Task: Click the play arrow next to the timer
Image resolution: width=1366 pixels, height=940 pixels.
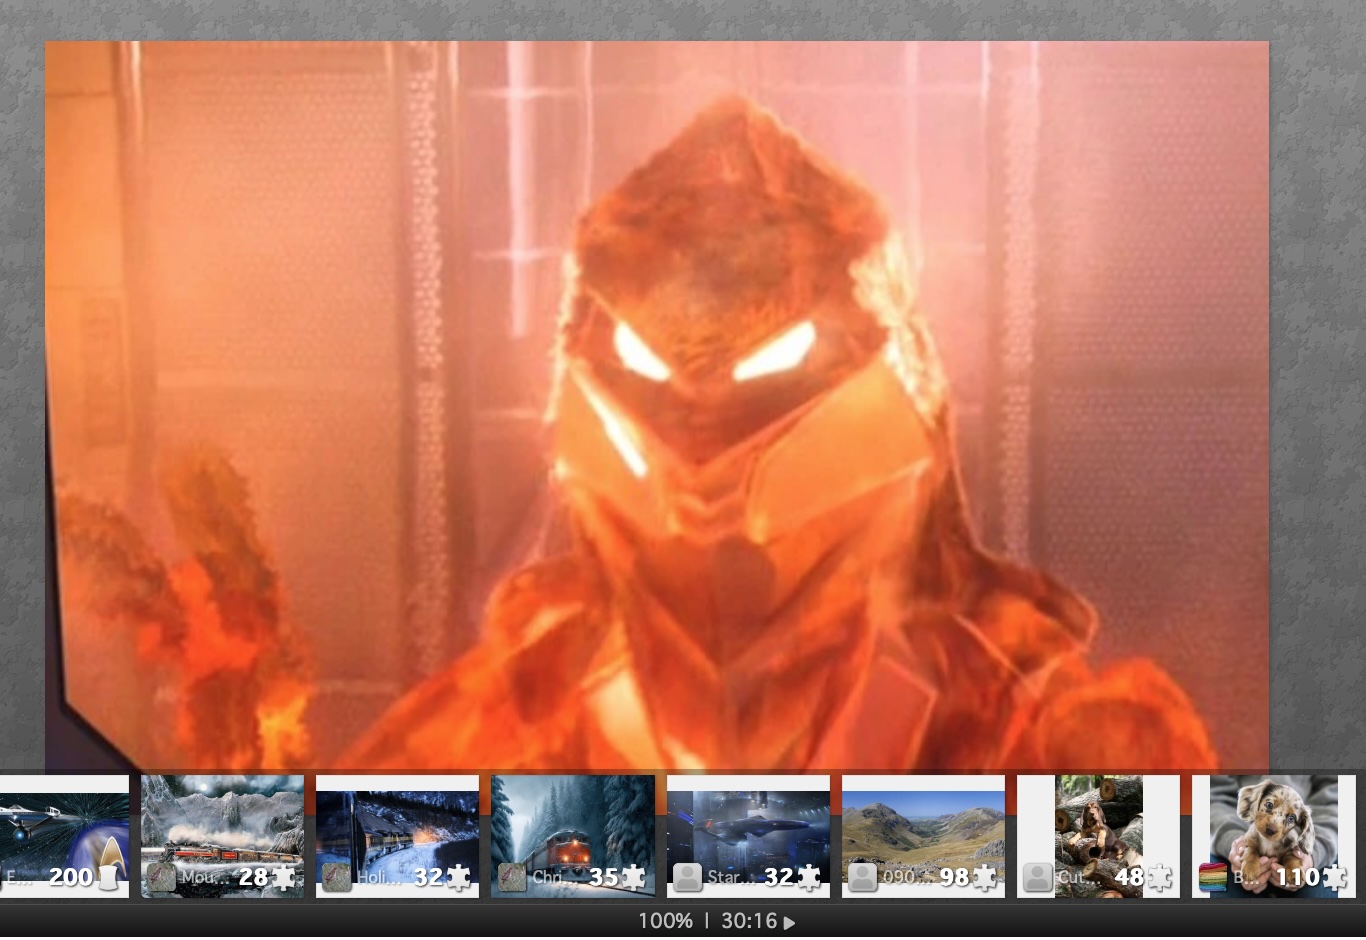Action: coord(789,922)
